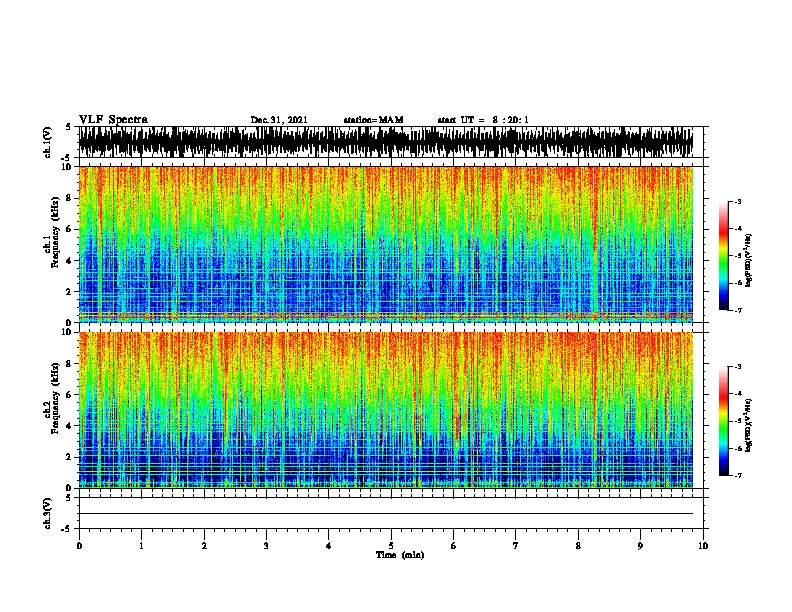Click the time axis tick label '3'
Screen dimensions: 792x612
click(266, 546)
